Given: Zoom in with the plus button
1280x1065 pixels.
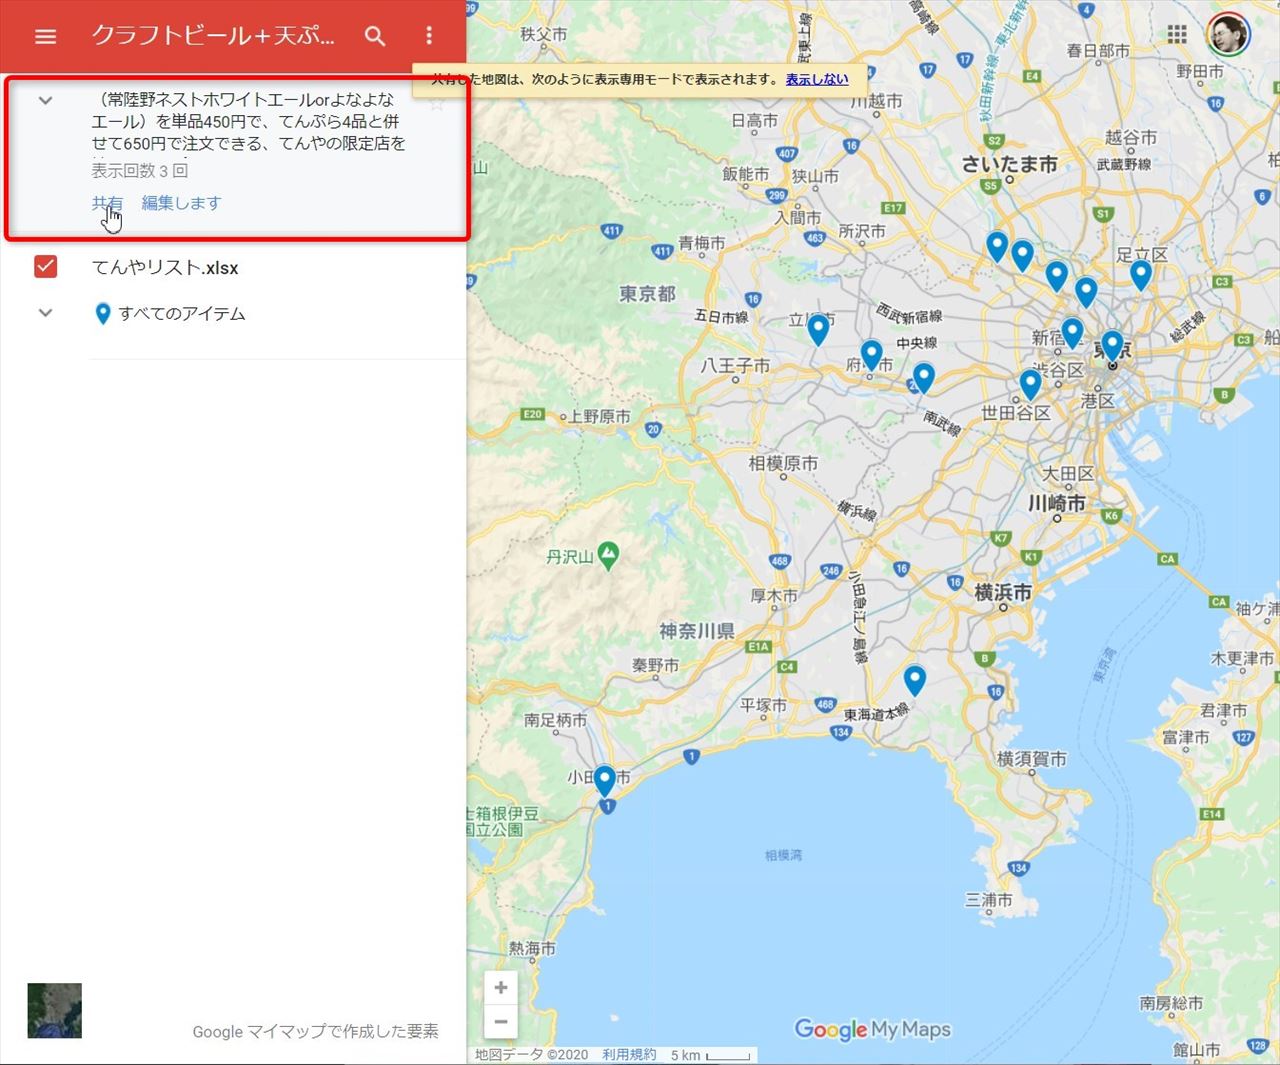Looking at the screenshot, I should (x=501, y=987).
